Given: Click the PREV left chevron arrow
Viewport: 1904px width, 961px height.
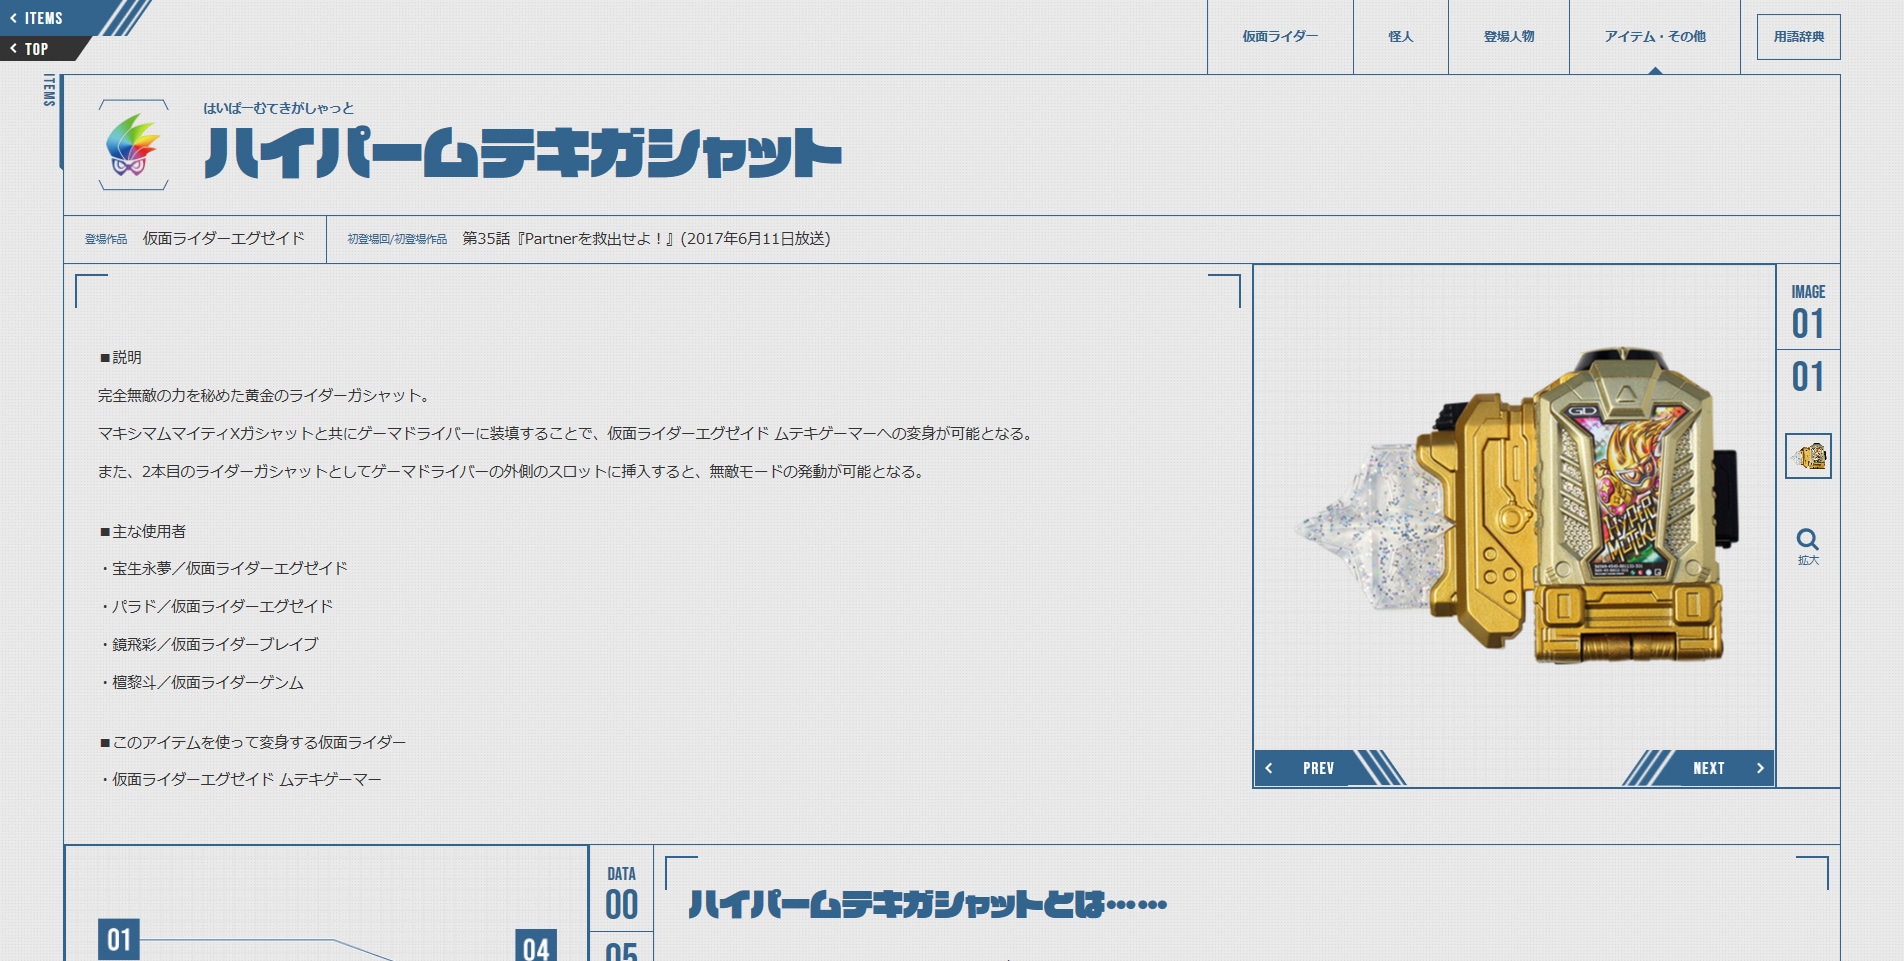Looking at the screenshot, I should coord(1269,768).
